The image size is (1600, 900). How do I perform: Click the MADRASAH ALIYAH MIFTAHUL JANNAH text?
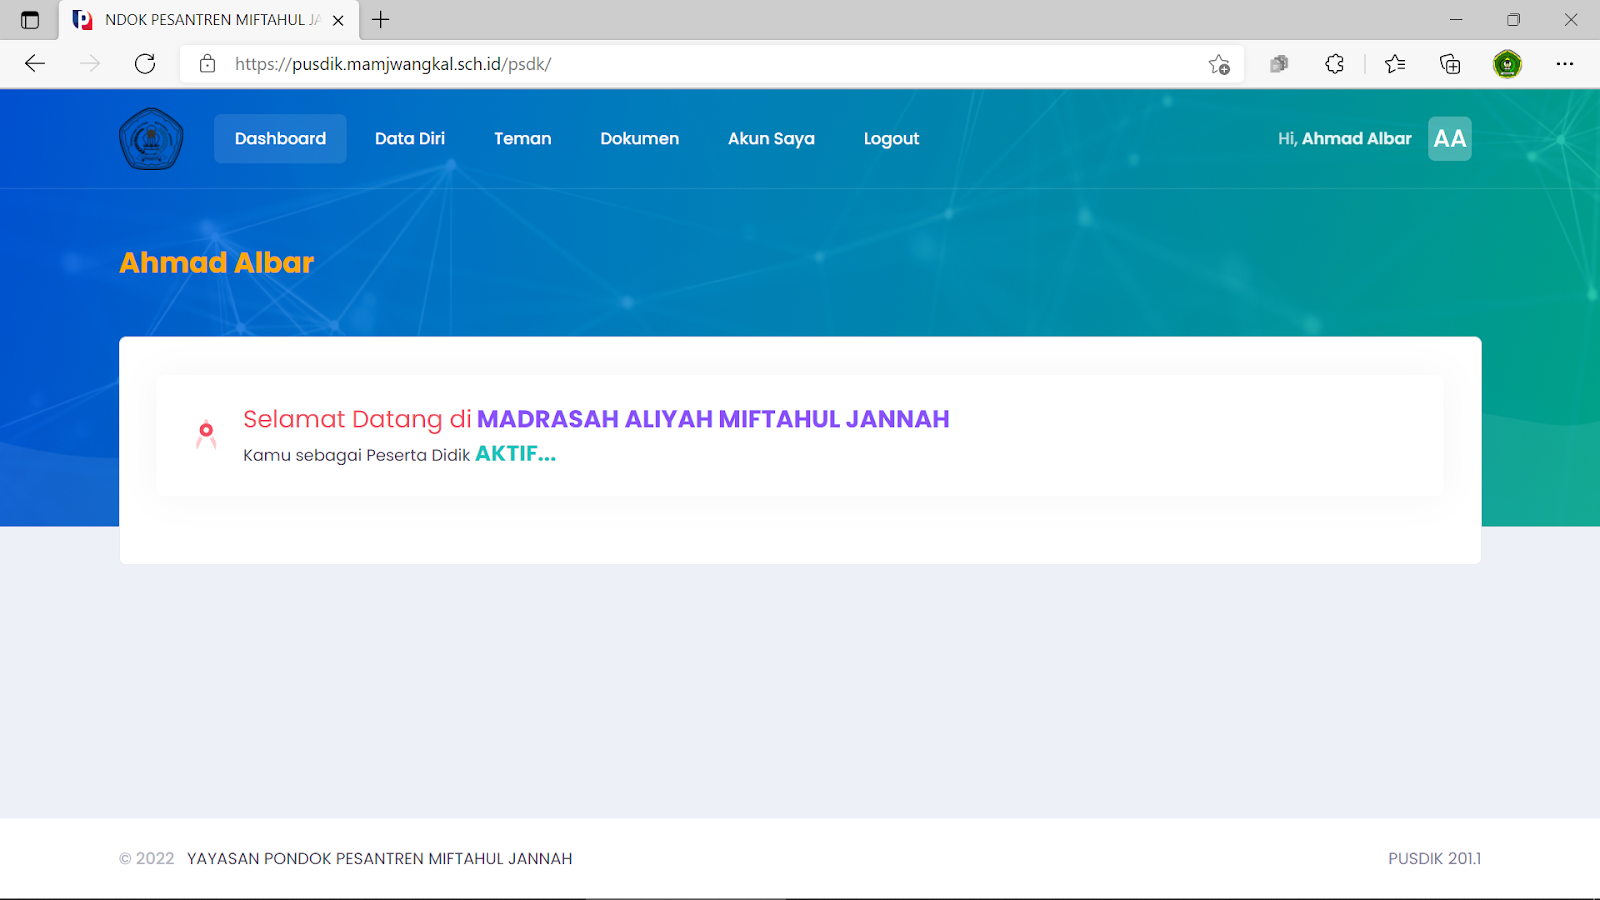tap(713, 419)
